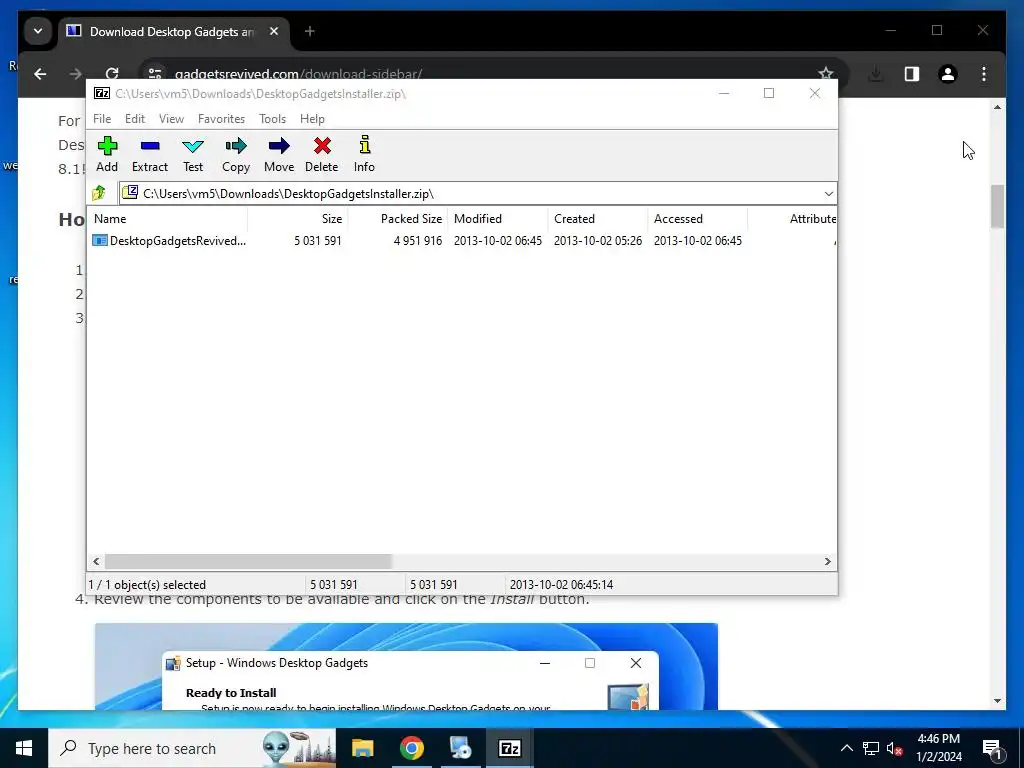Open the View menu
1024x768 pixels.
pos(171,119)
